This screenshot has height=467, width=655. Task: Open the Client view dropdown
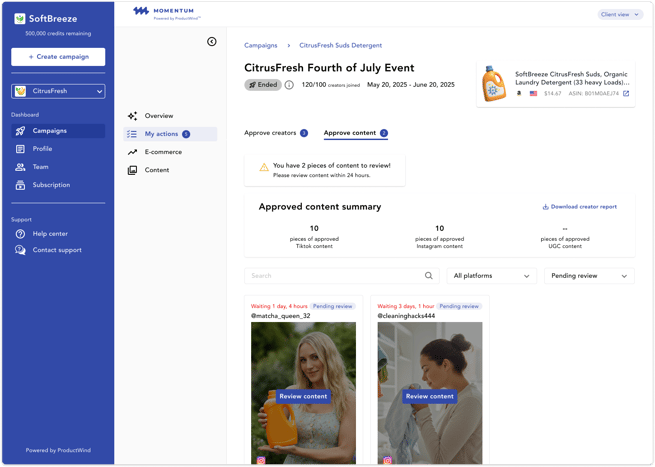click(620, 15)
